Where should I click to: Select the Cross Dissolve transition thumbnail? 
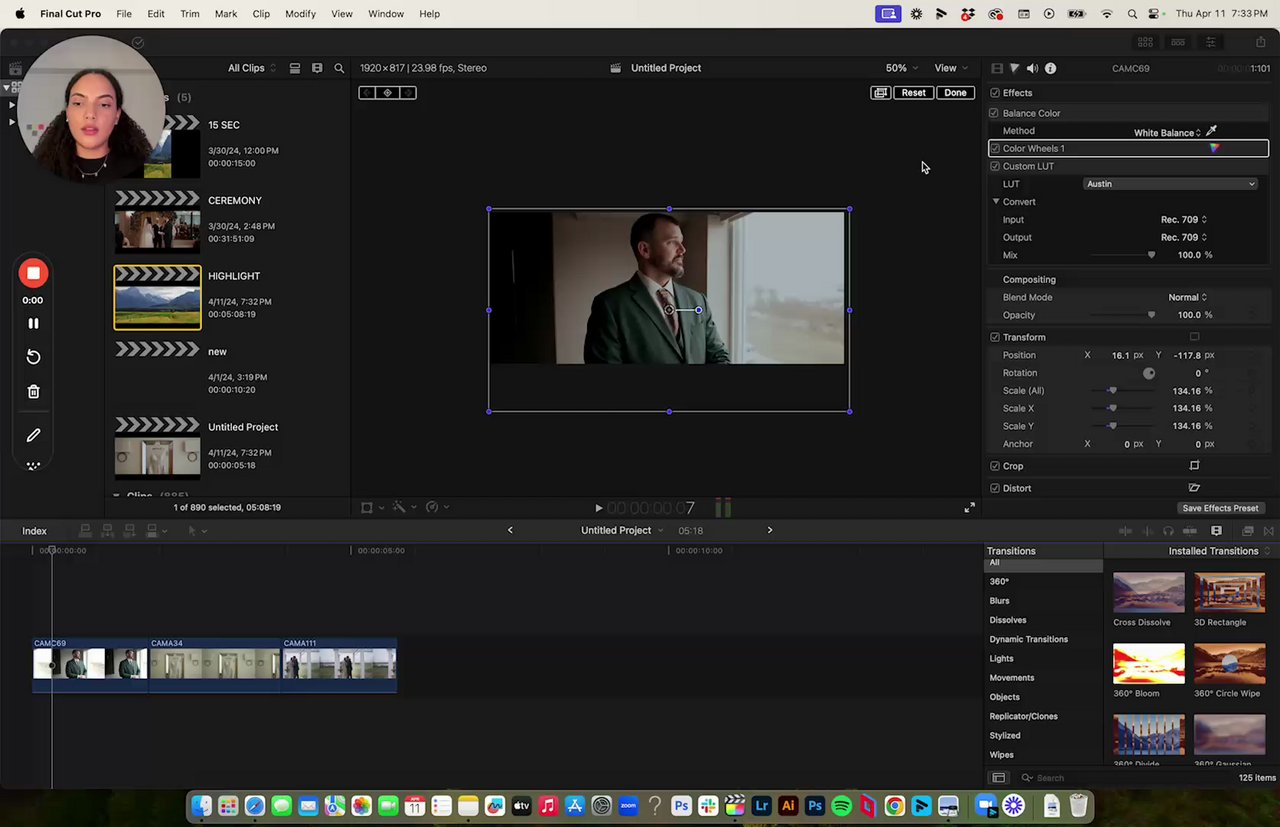(x=1148, y=593)
